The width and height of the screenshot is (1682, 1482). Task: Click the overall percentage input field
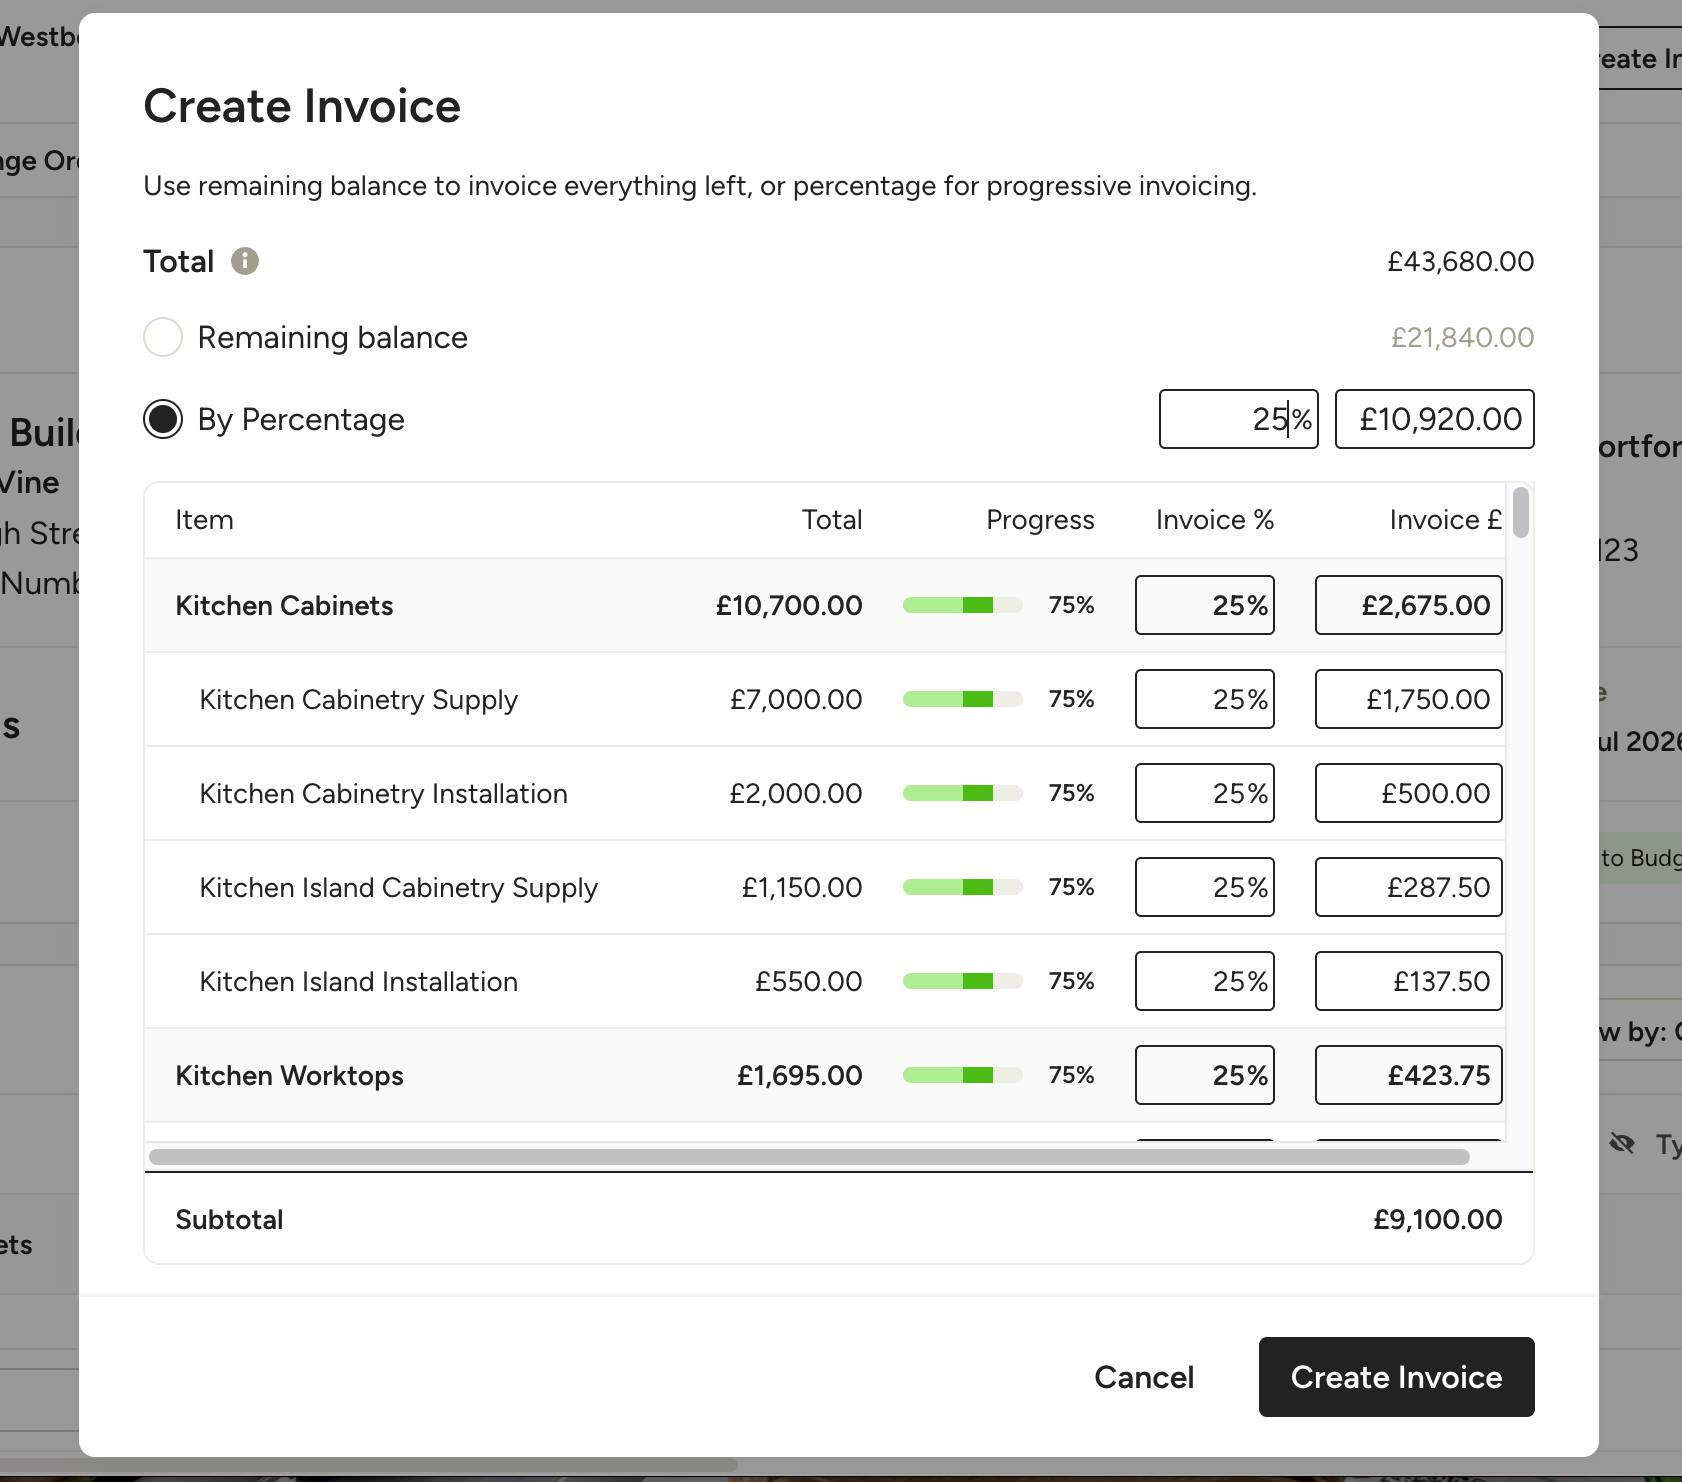[1238, 419]
